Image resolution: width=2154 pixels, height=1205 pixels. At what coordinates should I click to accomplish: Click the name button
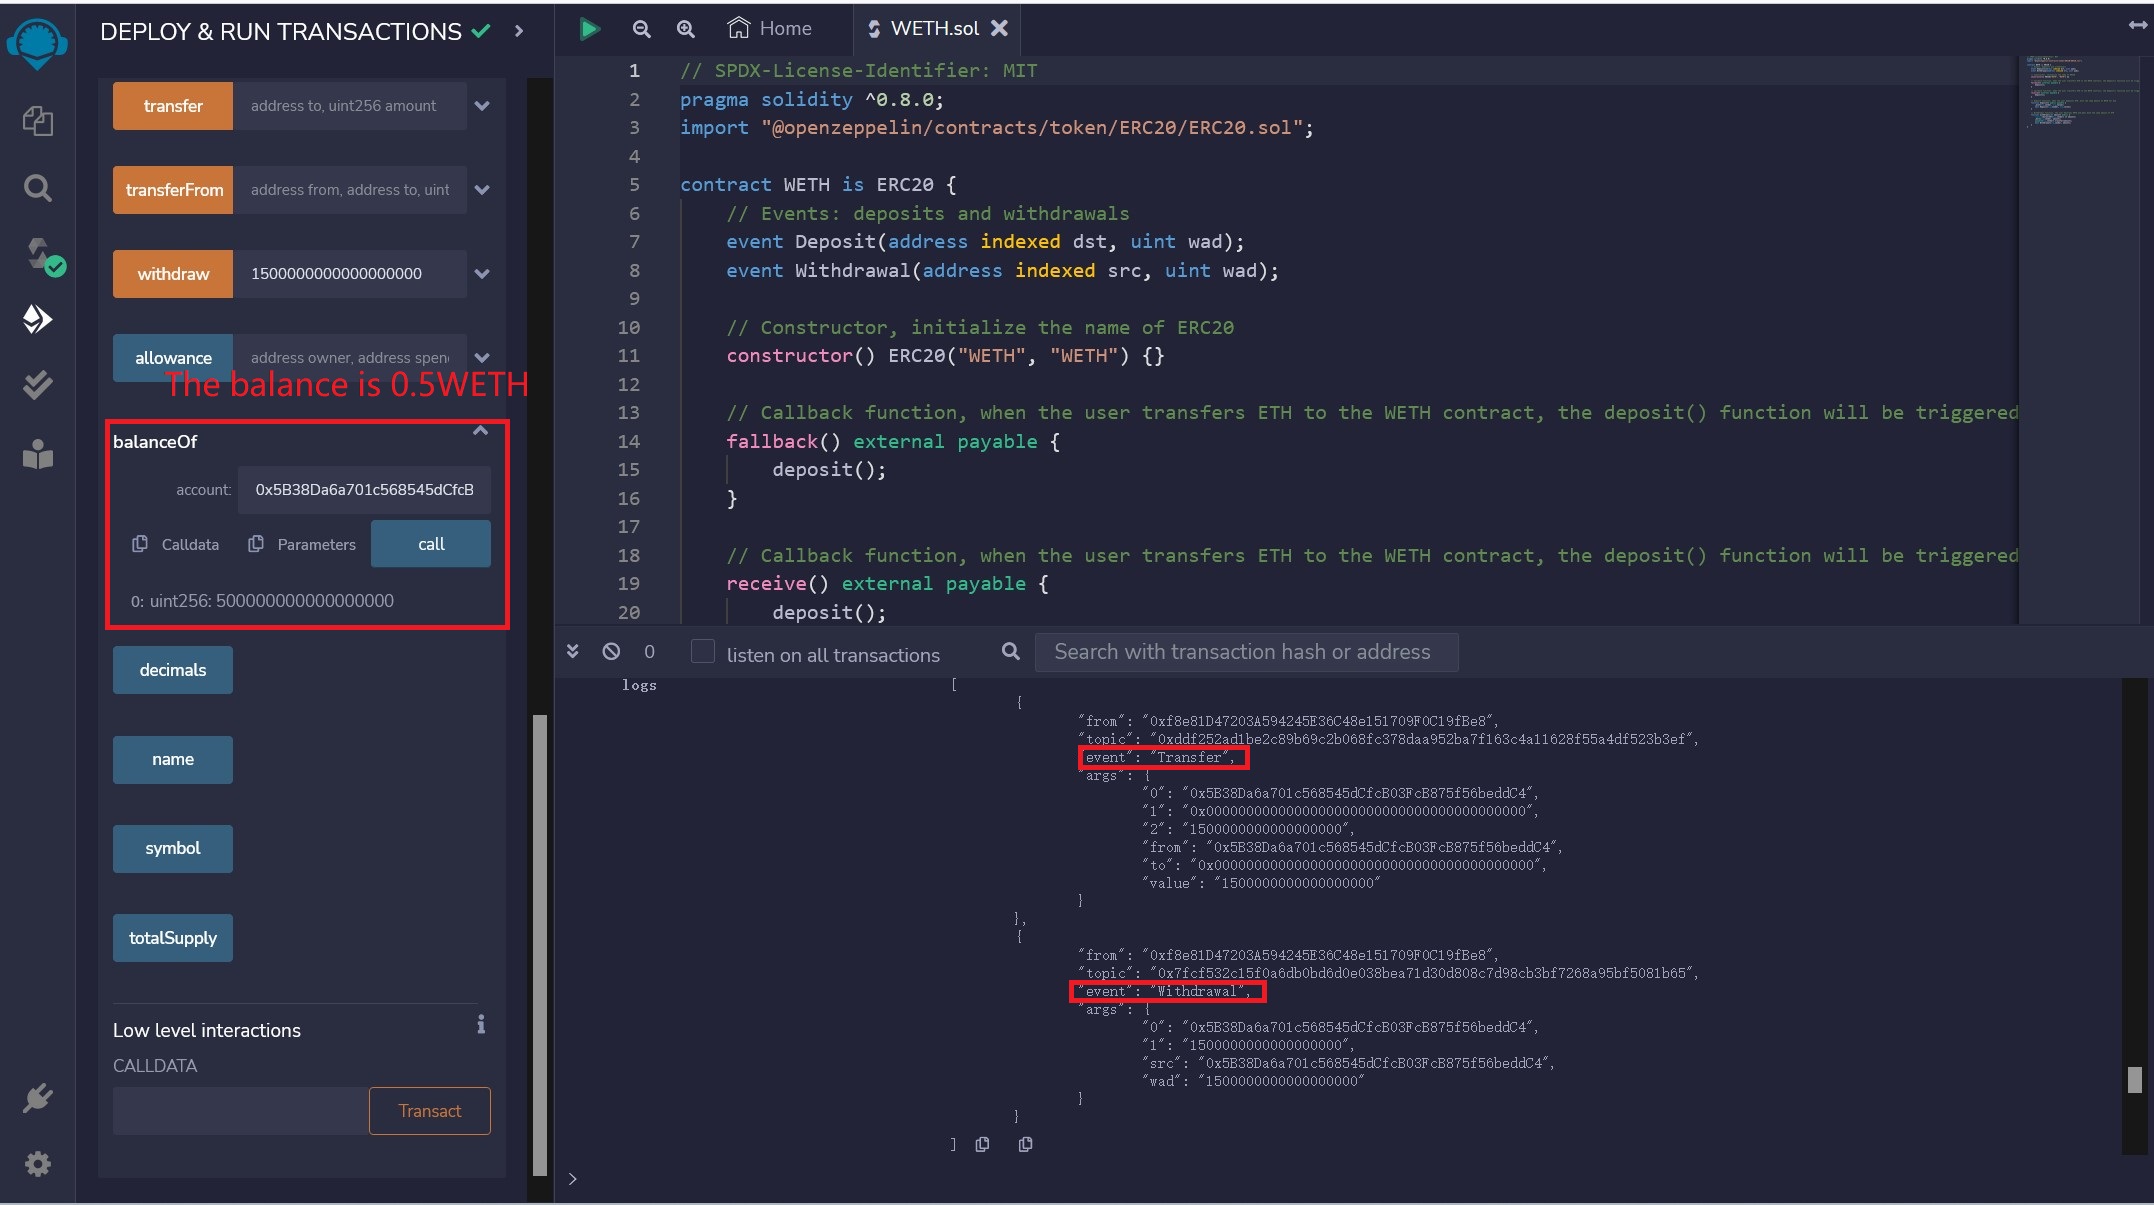pos(173,760)
